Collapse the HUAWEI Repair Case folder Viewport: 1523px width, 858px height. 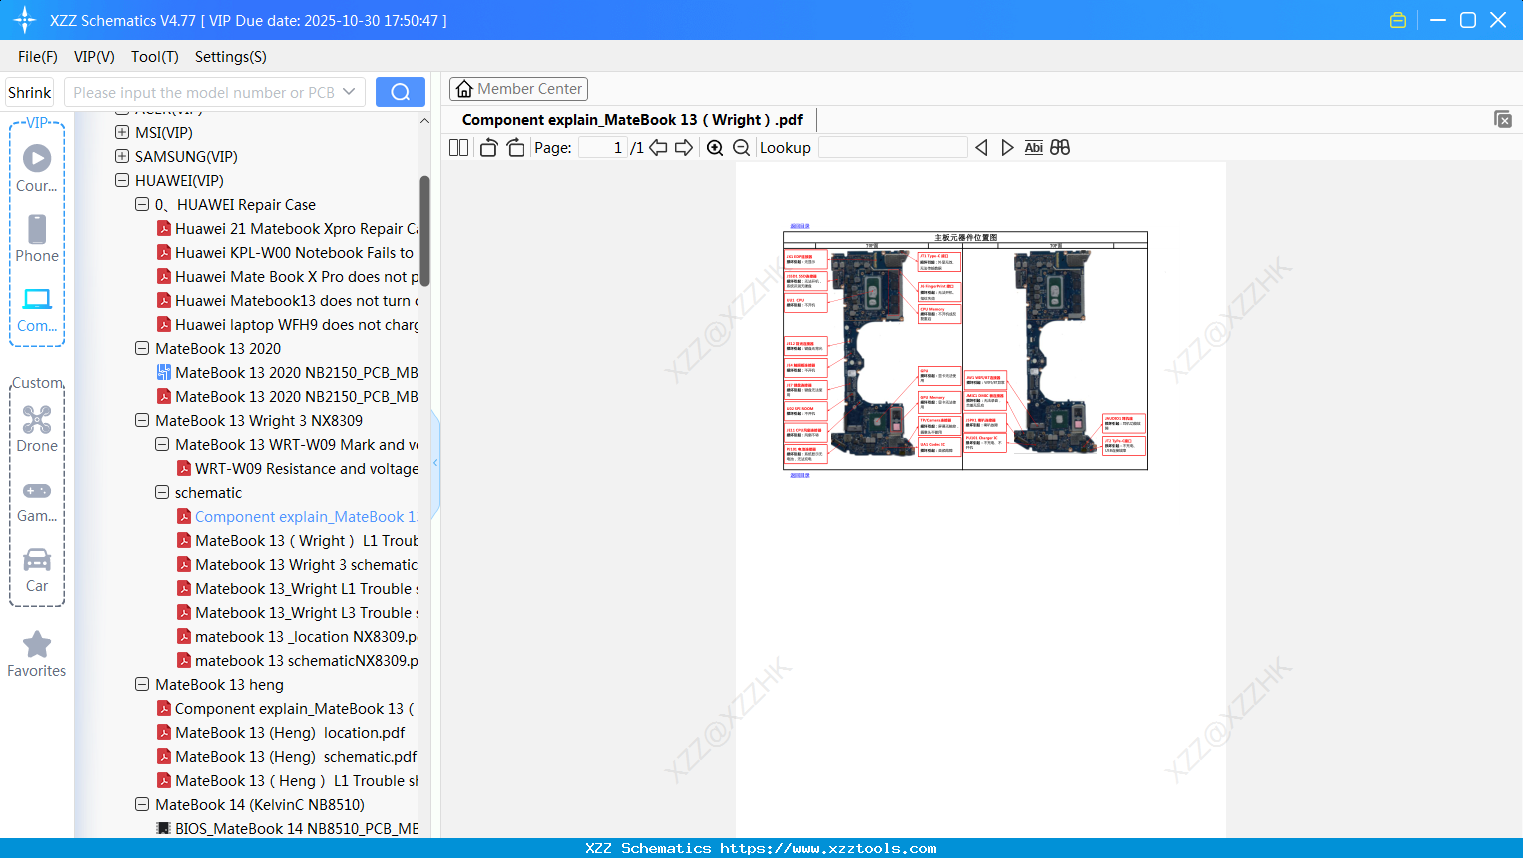(x=142, y=204)
